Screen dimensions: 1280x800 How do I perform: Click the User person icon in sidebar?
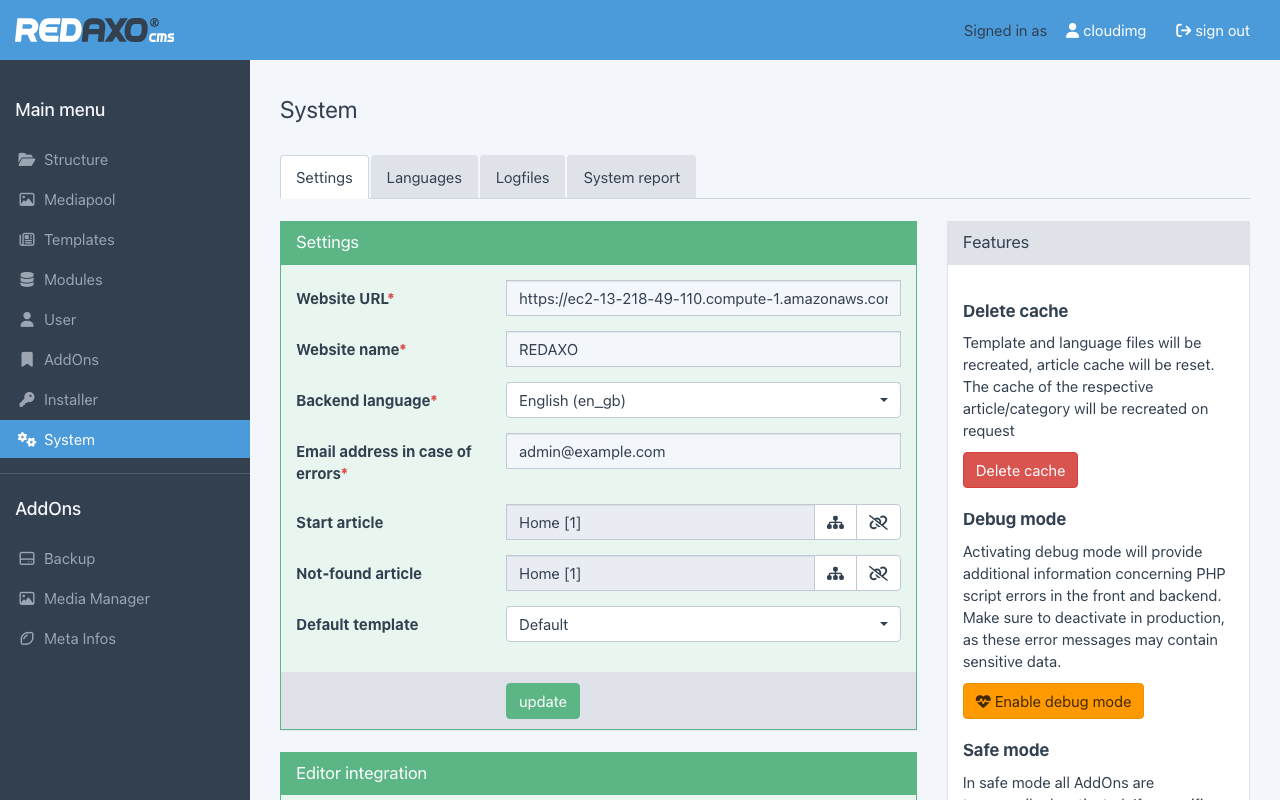tap(27, 320)
